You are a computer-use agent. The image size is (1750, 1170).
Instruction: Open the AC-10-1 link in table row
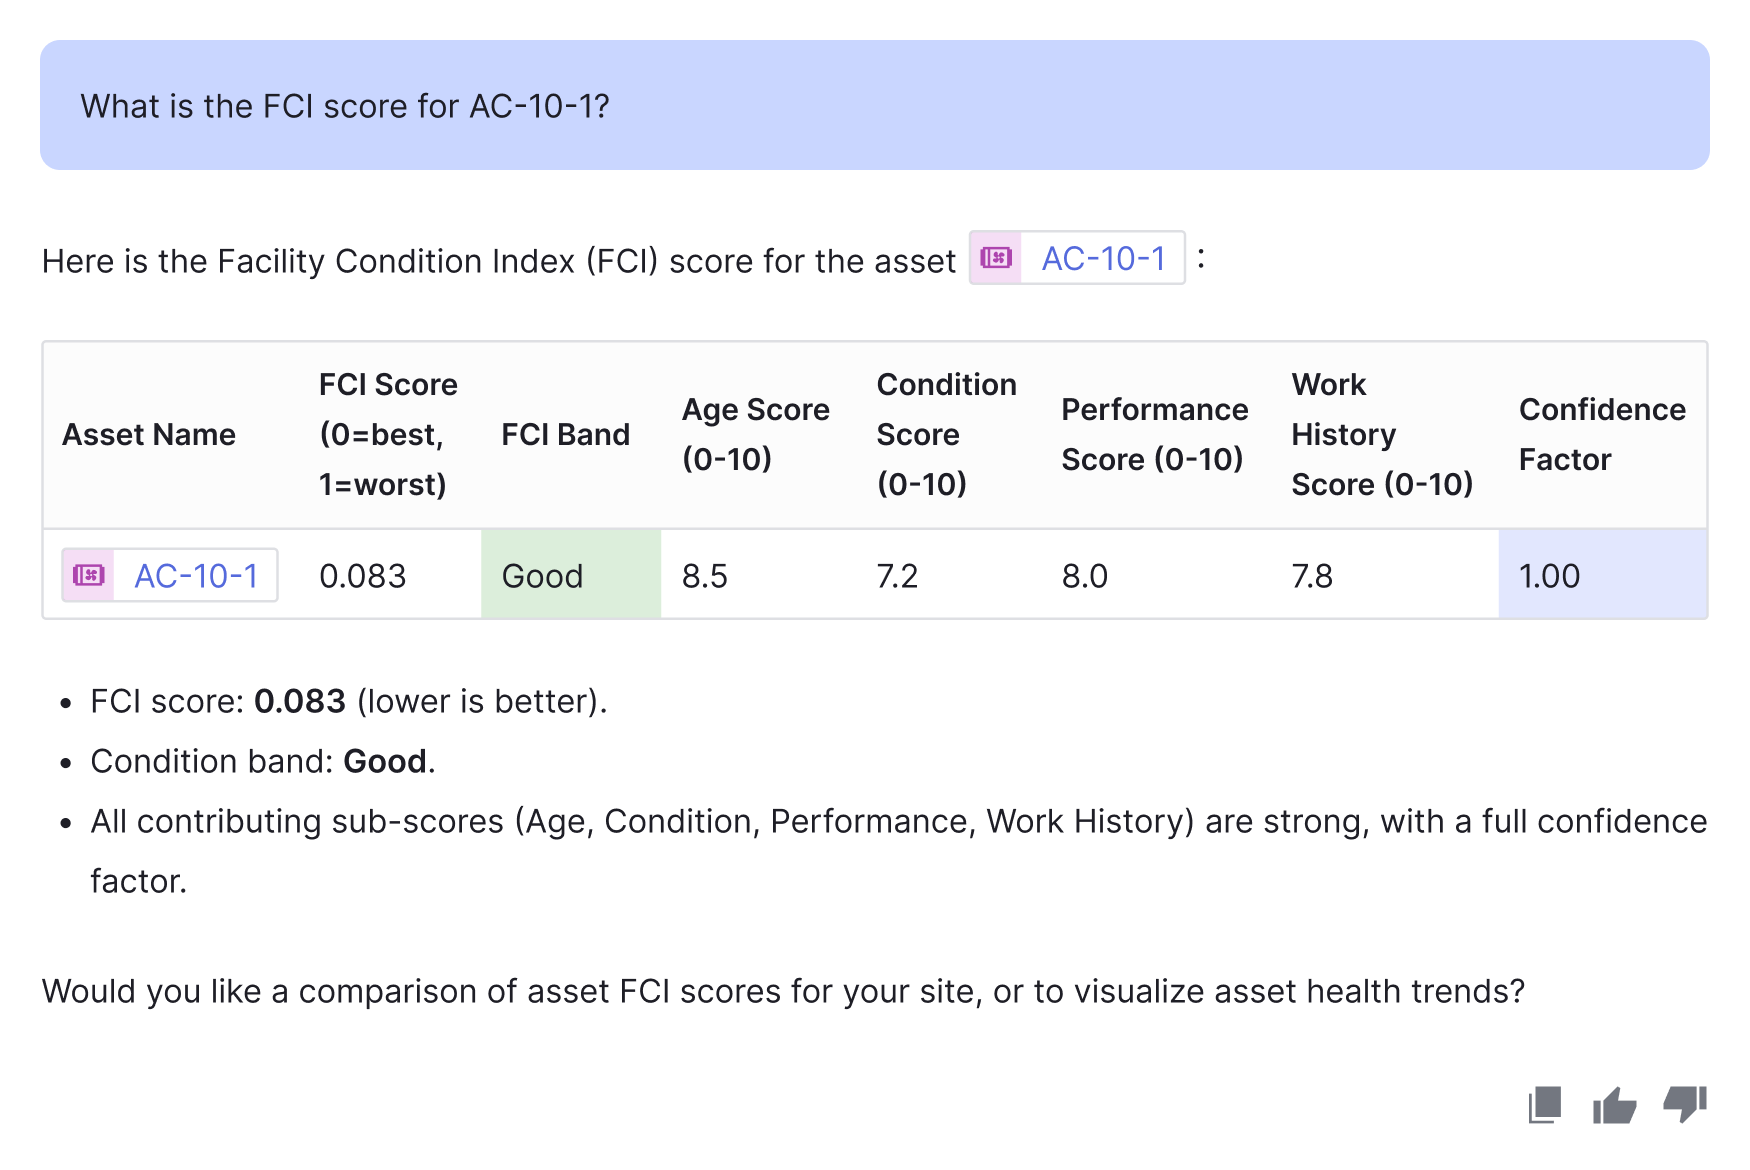[196, 576]
